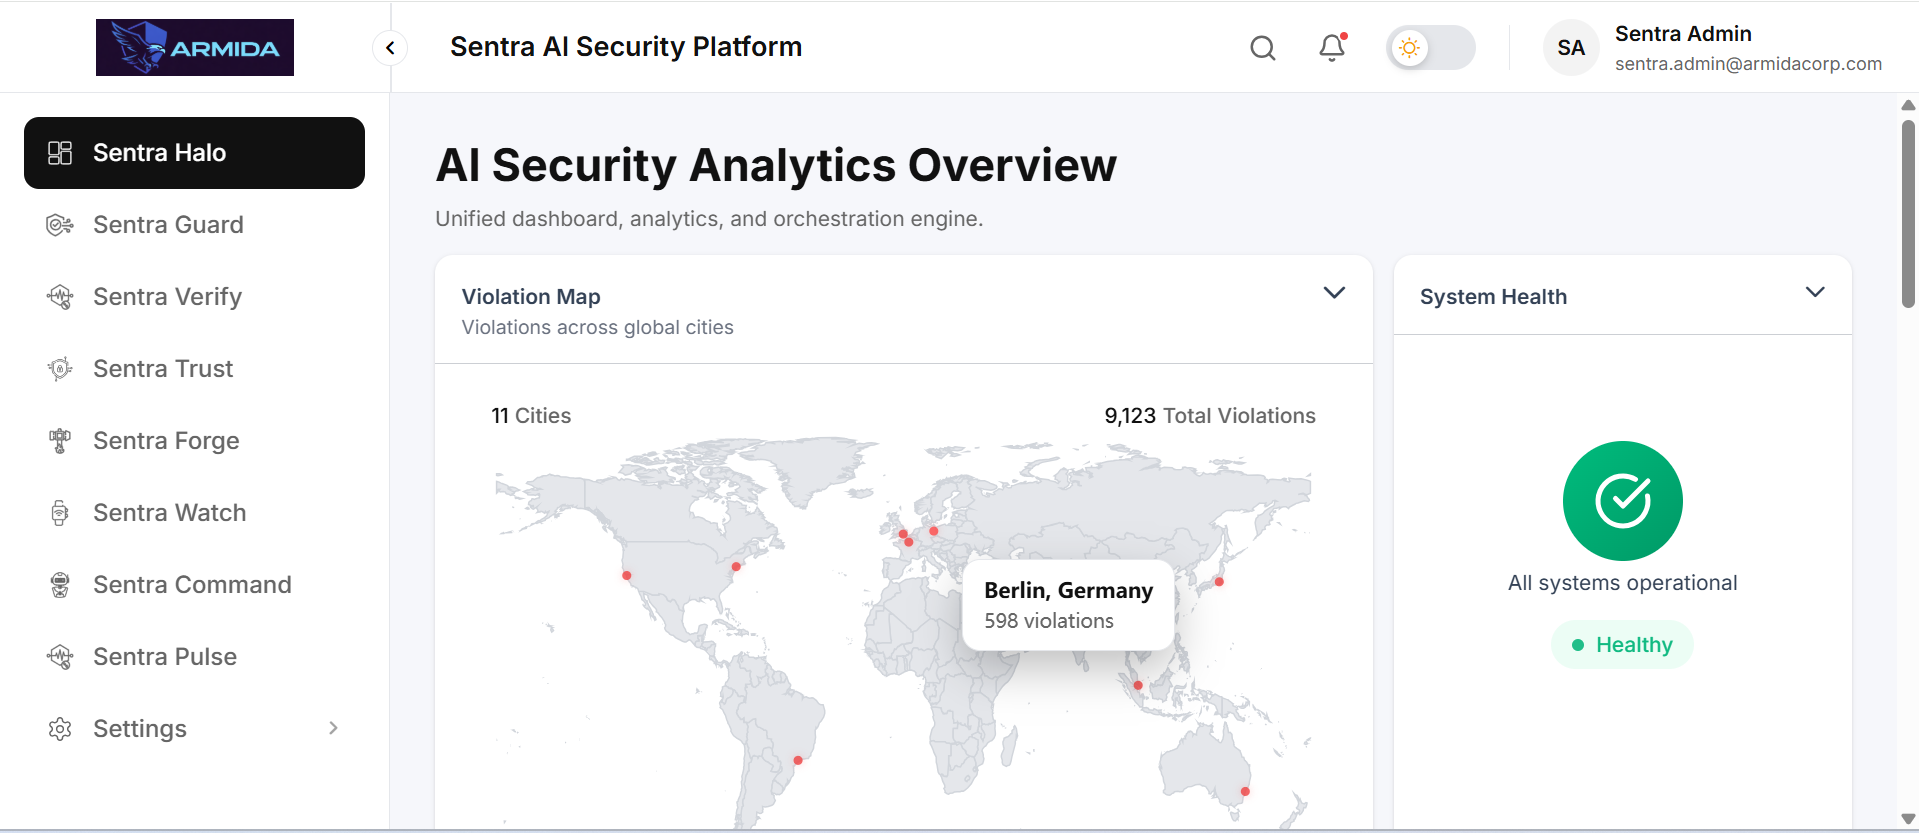Click the Sentra Command icon
The image size is (1919, 833).
[60, 585]
